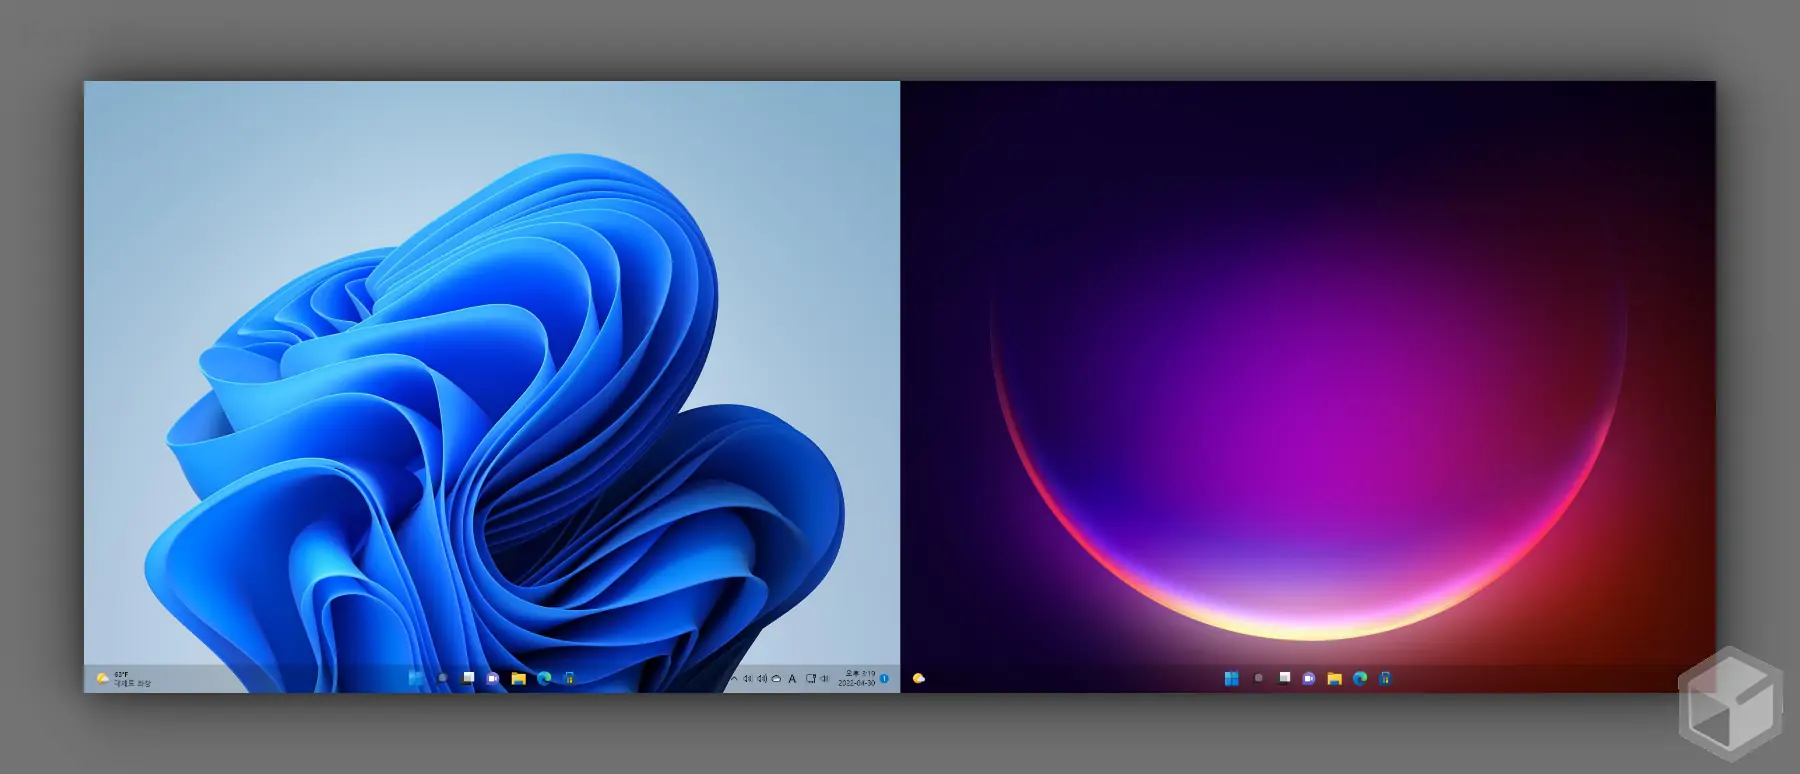Screen dimensions: 1800x774
Task: Open Task View on the right monitor taskbar
Action: coord(1284,678)
